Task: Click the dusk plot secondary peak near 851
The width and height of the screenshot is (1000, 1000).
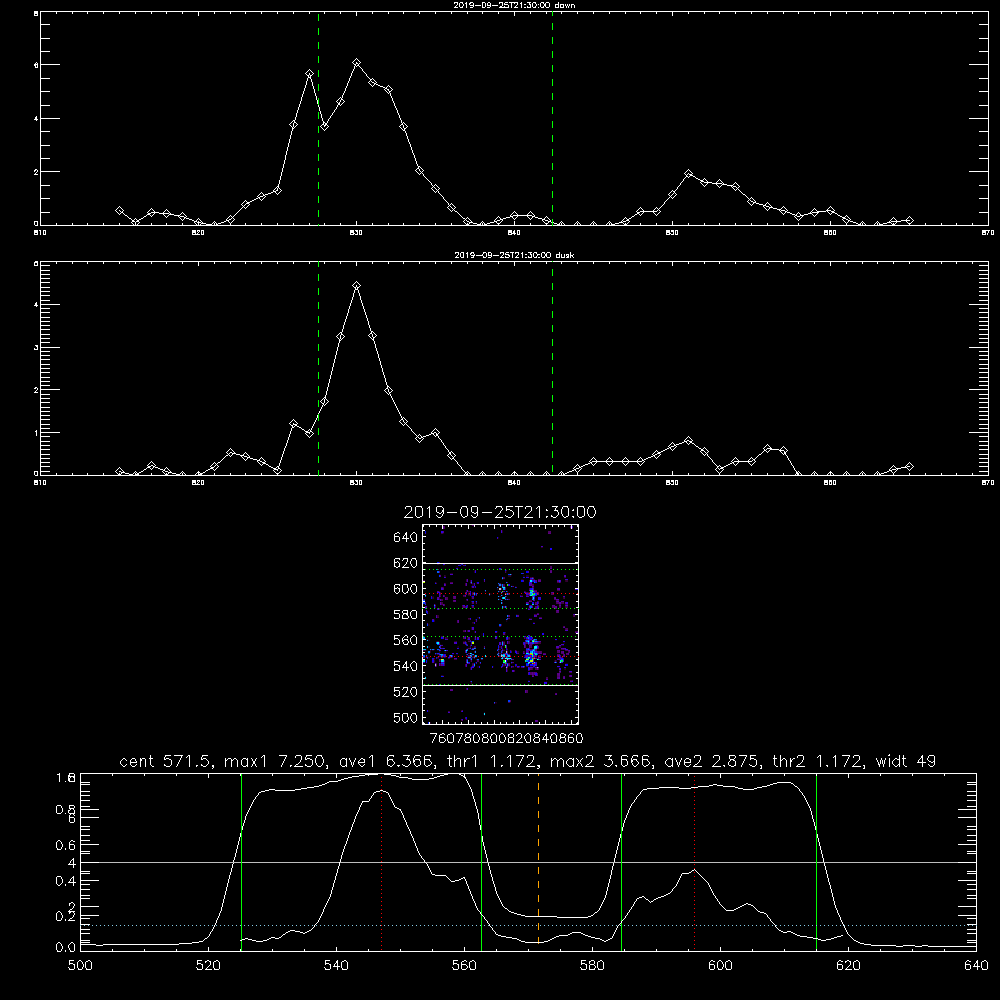Action: 688,441
